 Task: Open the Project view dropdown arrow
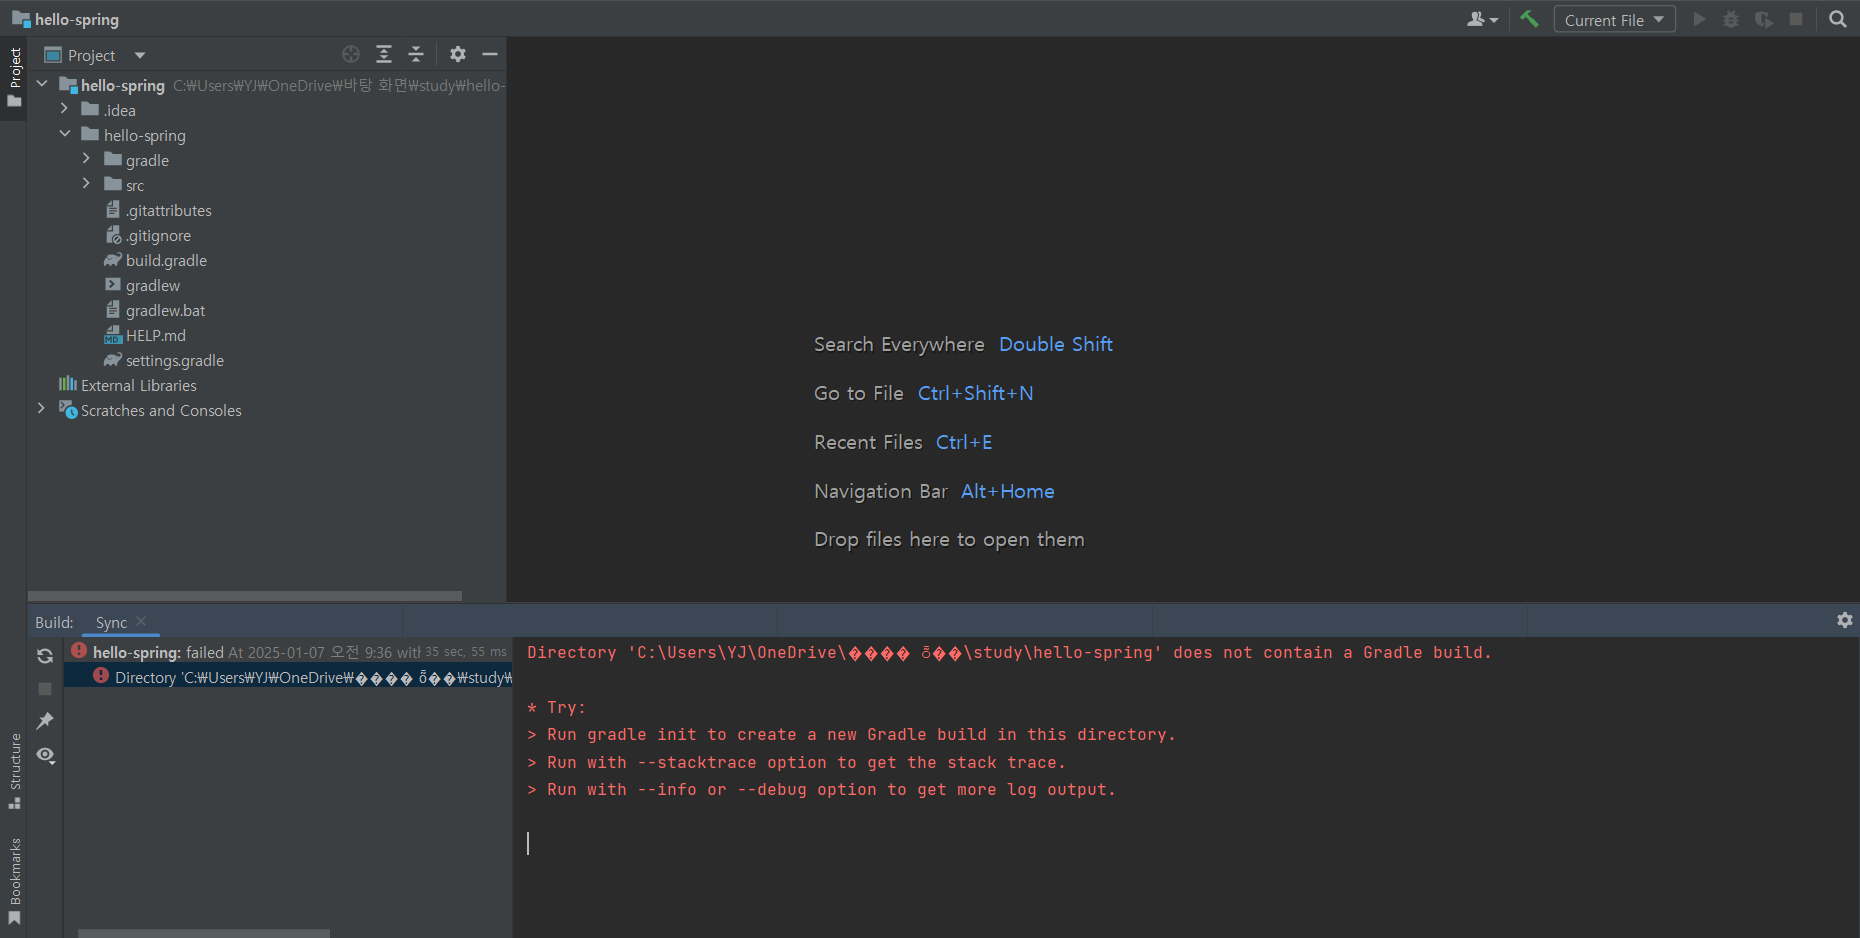click(x=140, y=55)
